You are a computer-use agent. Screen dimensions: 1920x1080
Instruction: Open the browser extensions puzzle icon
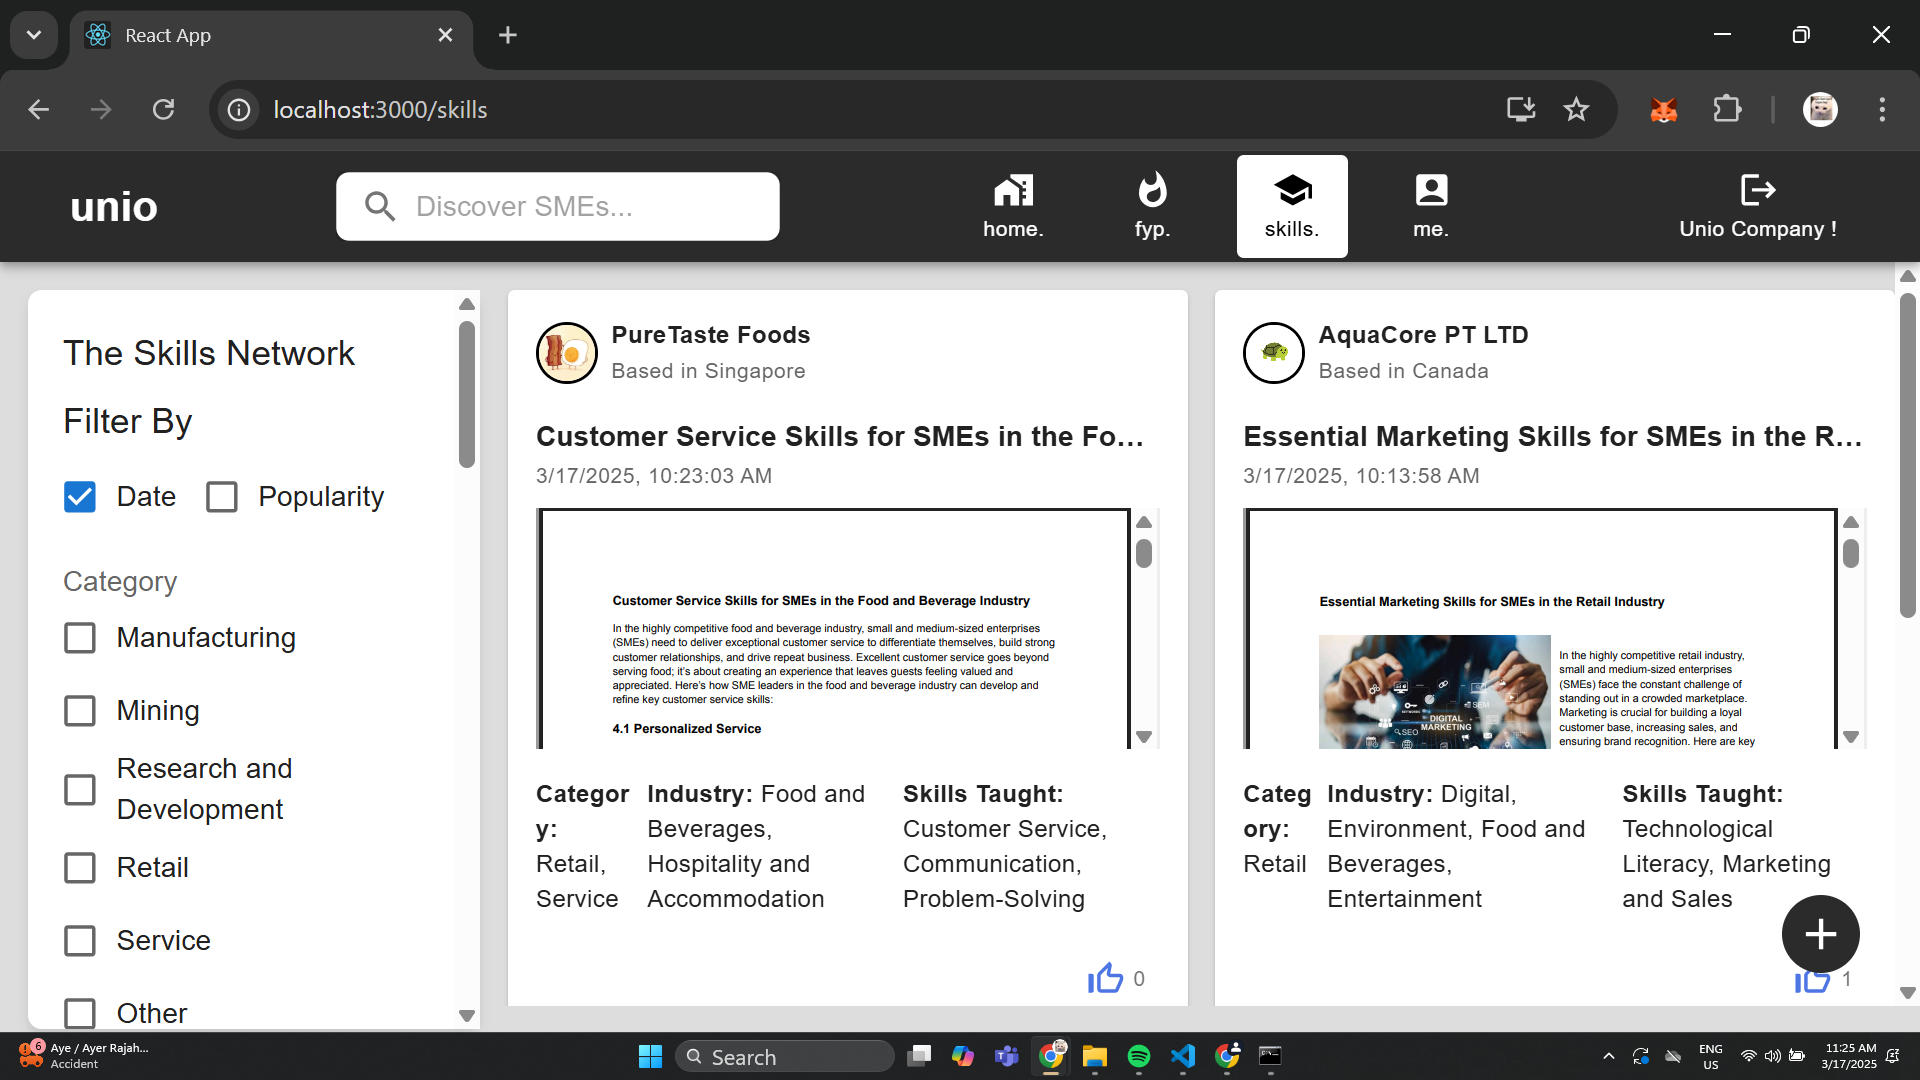[x=1727, y=110]
